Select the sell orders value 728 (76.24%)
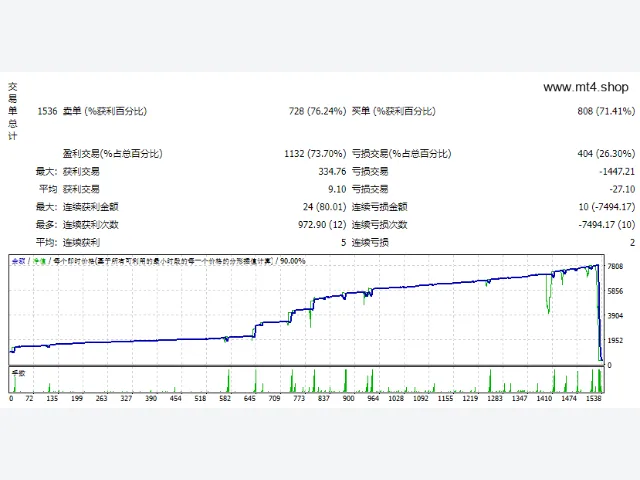This screenshot has height=480, width=640. click(317, 111)
